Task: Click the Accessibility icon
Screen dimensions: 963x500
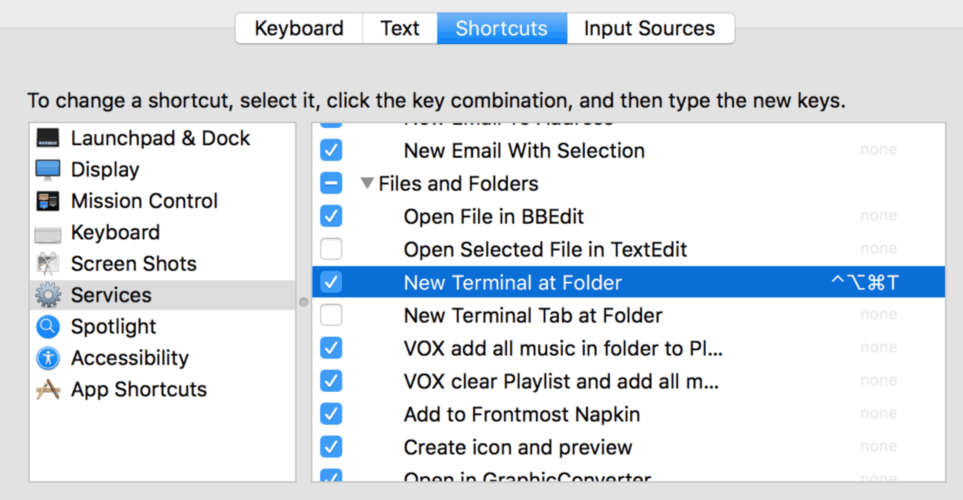Action: pyautogui.click(x=48, y=358)
